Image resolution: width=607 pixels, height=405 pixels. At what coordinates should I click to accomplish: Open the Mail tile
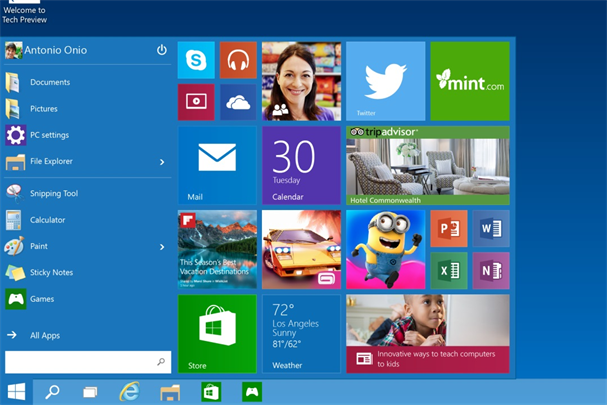pyautogui.click(x=217, y=165)
